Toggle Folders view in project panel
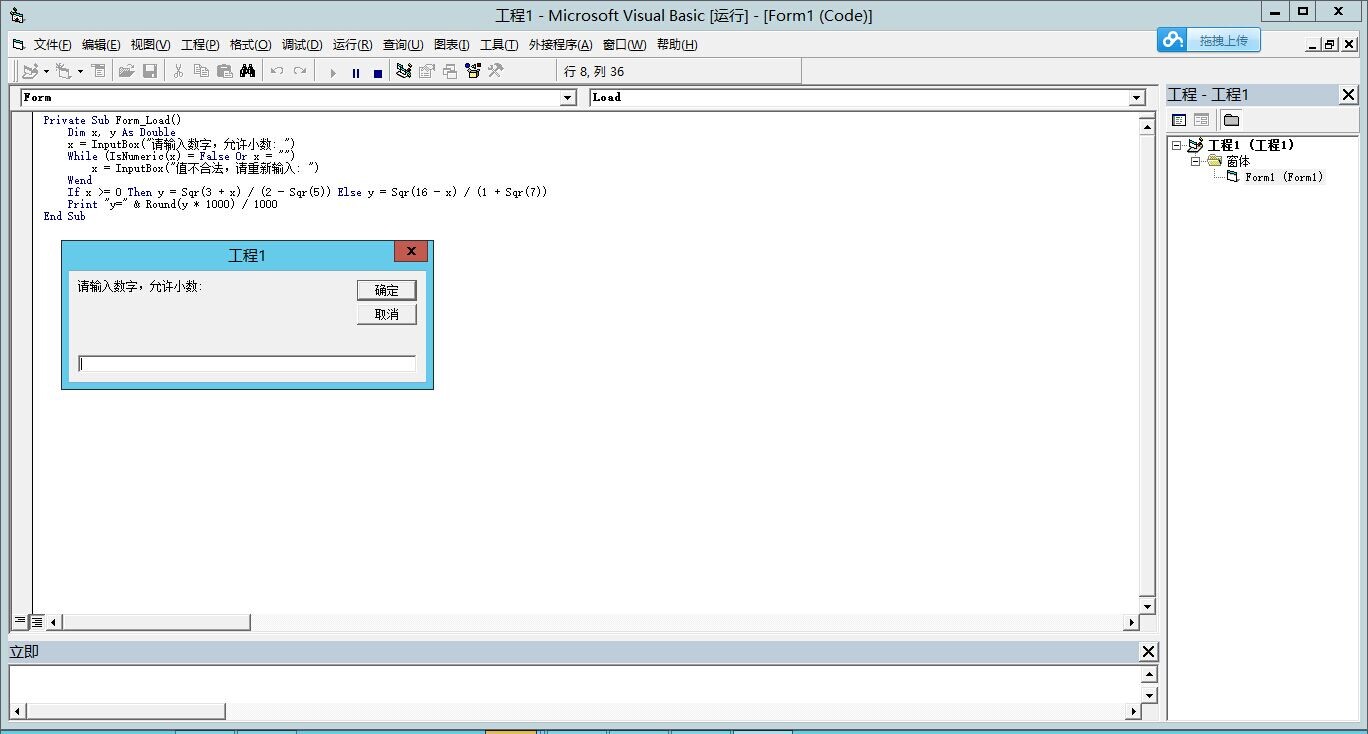The height and width of the screenshot is (734, 1368). pyautogui.click(x=1231, y=120)
